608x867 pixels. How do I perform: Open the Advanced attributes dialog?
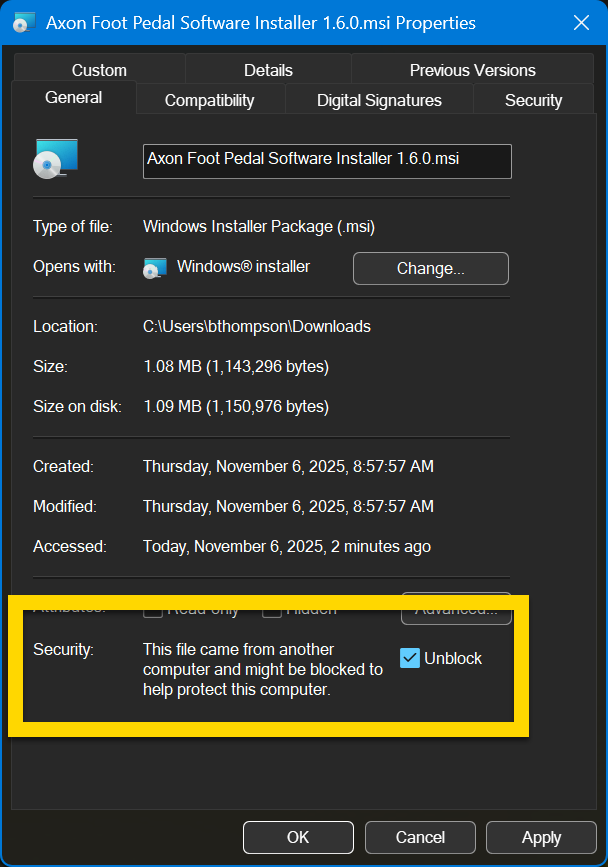coord(456,608)
